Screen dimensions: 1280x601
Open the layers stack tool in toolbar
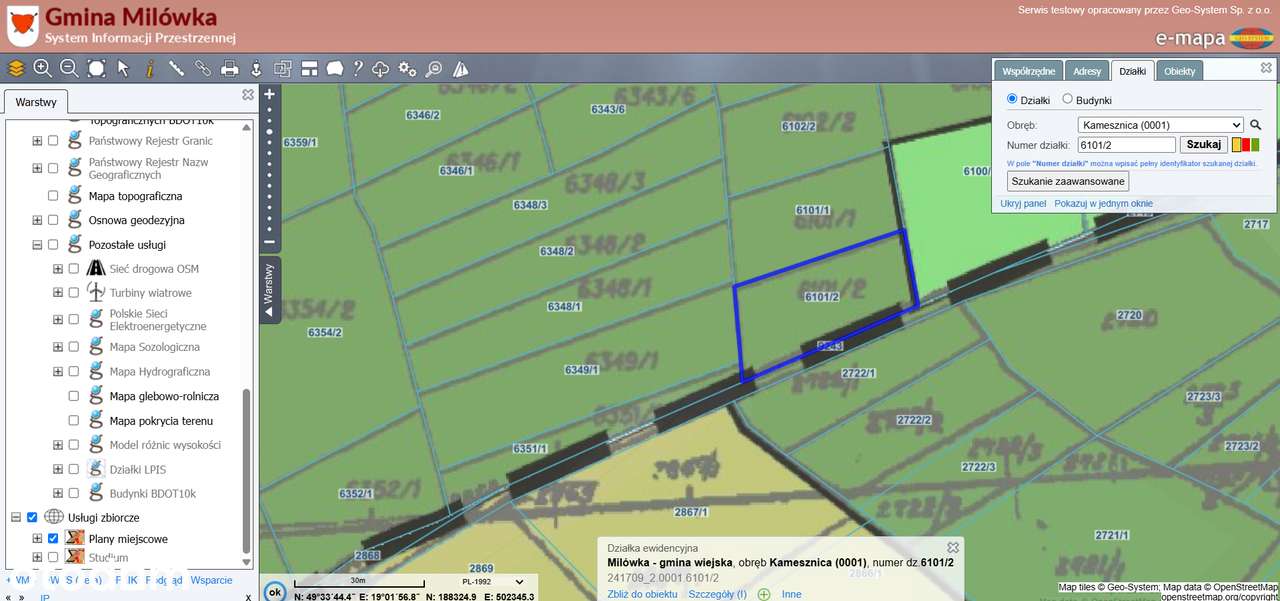pyautogui.click(x=16, y=68)
